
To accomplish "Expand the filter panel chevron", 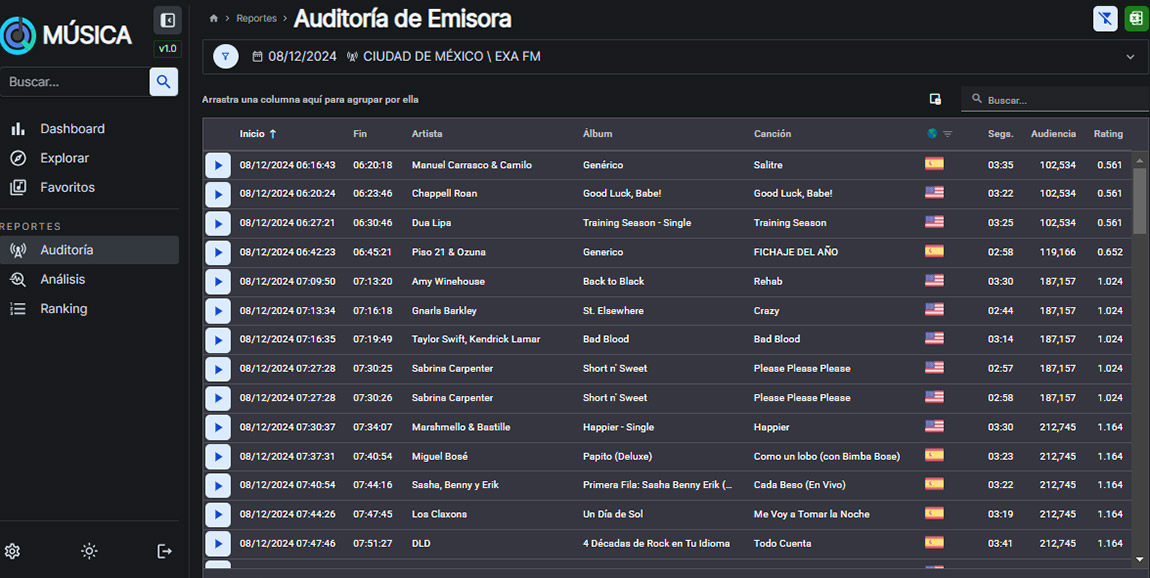I will click(x=1130, y=56).
